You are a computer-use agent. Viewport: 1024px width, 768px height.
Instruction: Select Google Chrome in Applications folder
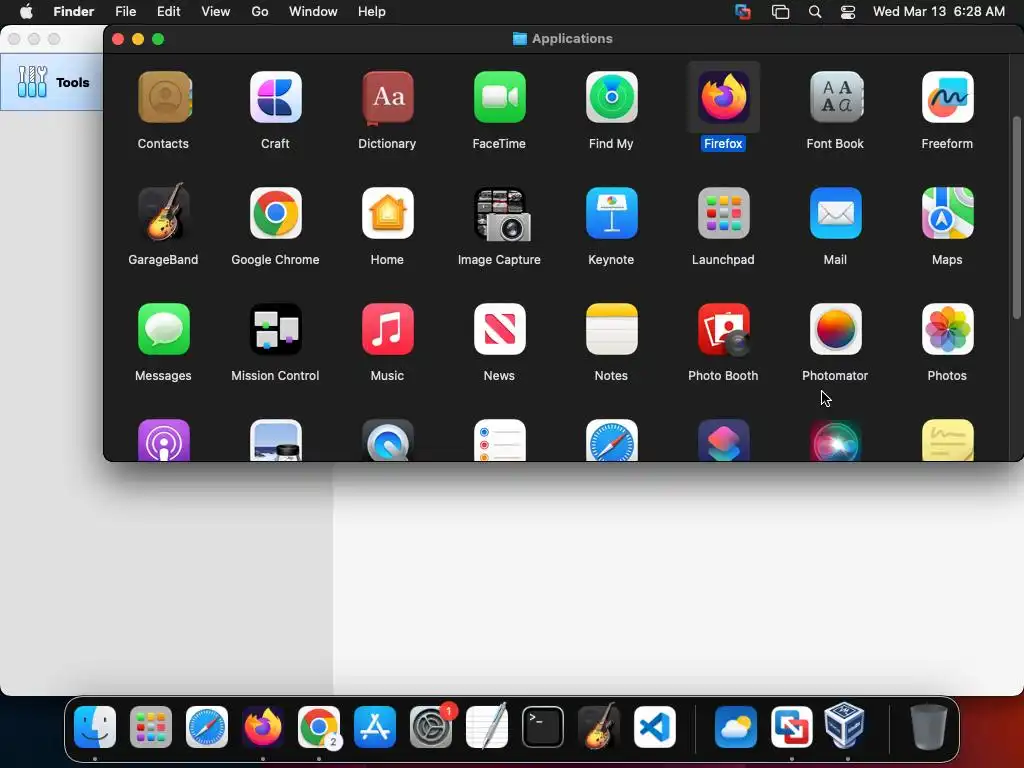point(276,213)
